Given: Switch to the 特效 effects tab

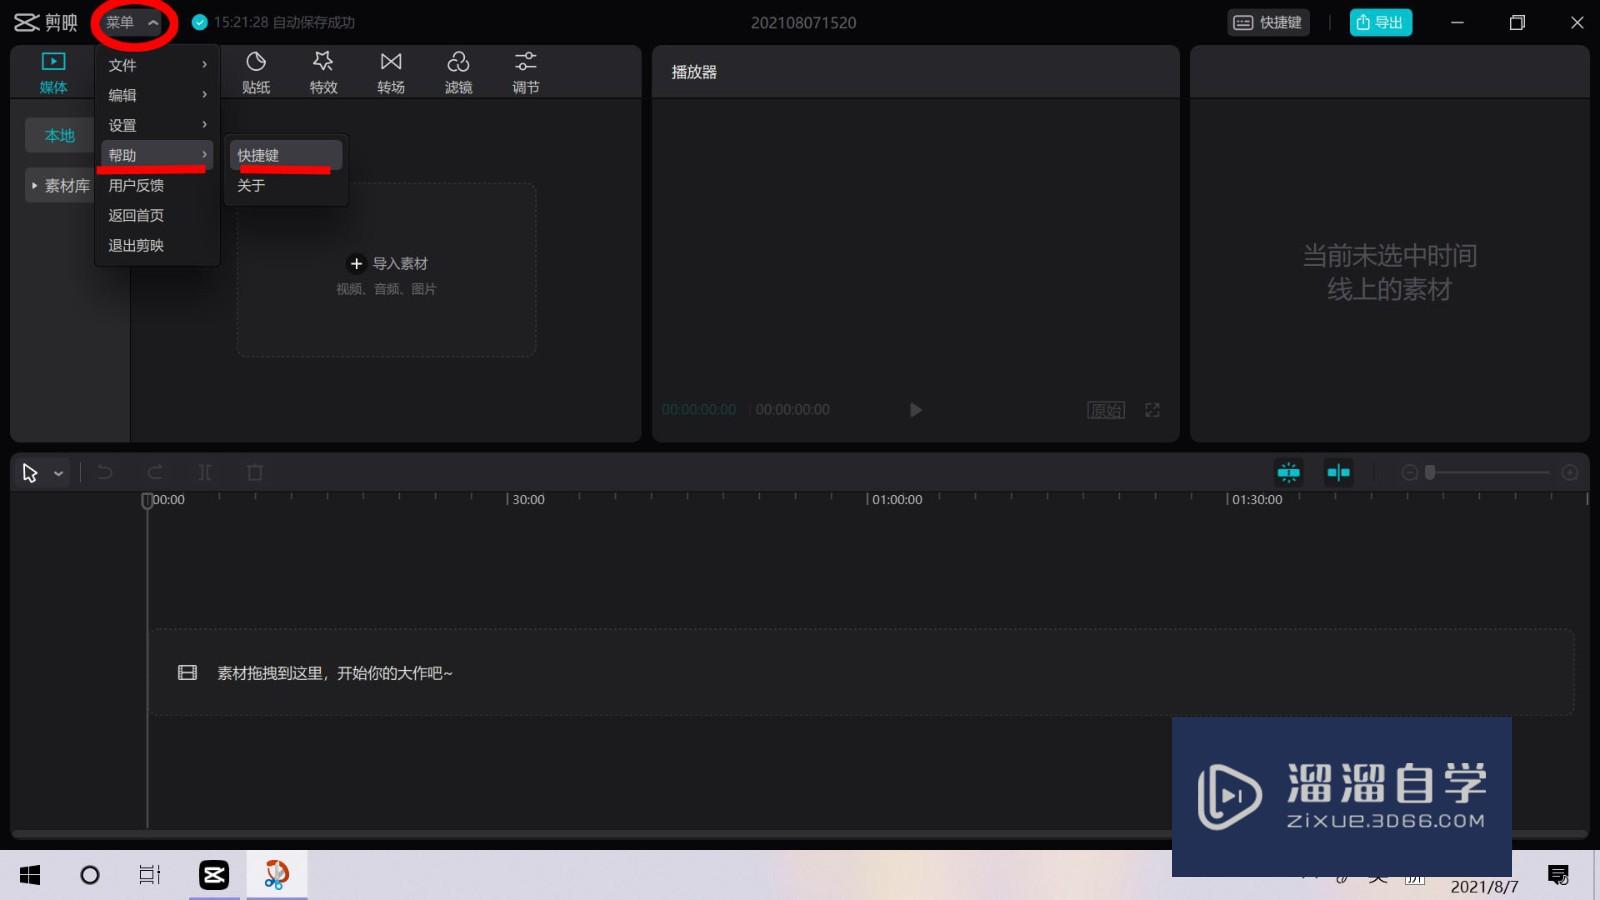Looking at the screenshot, I should [323, 73].
